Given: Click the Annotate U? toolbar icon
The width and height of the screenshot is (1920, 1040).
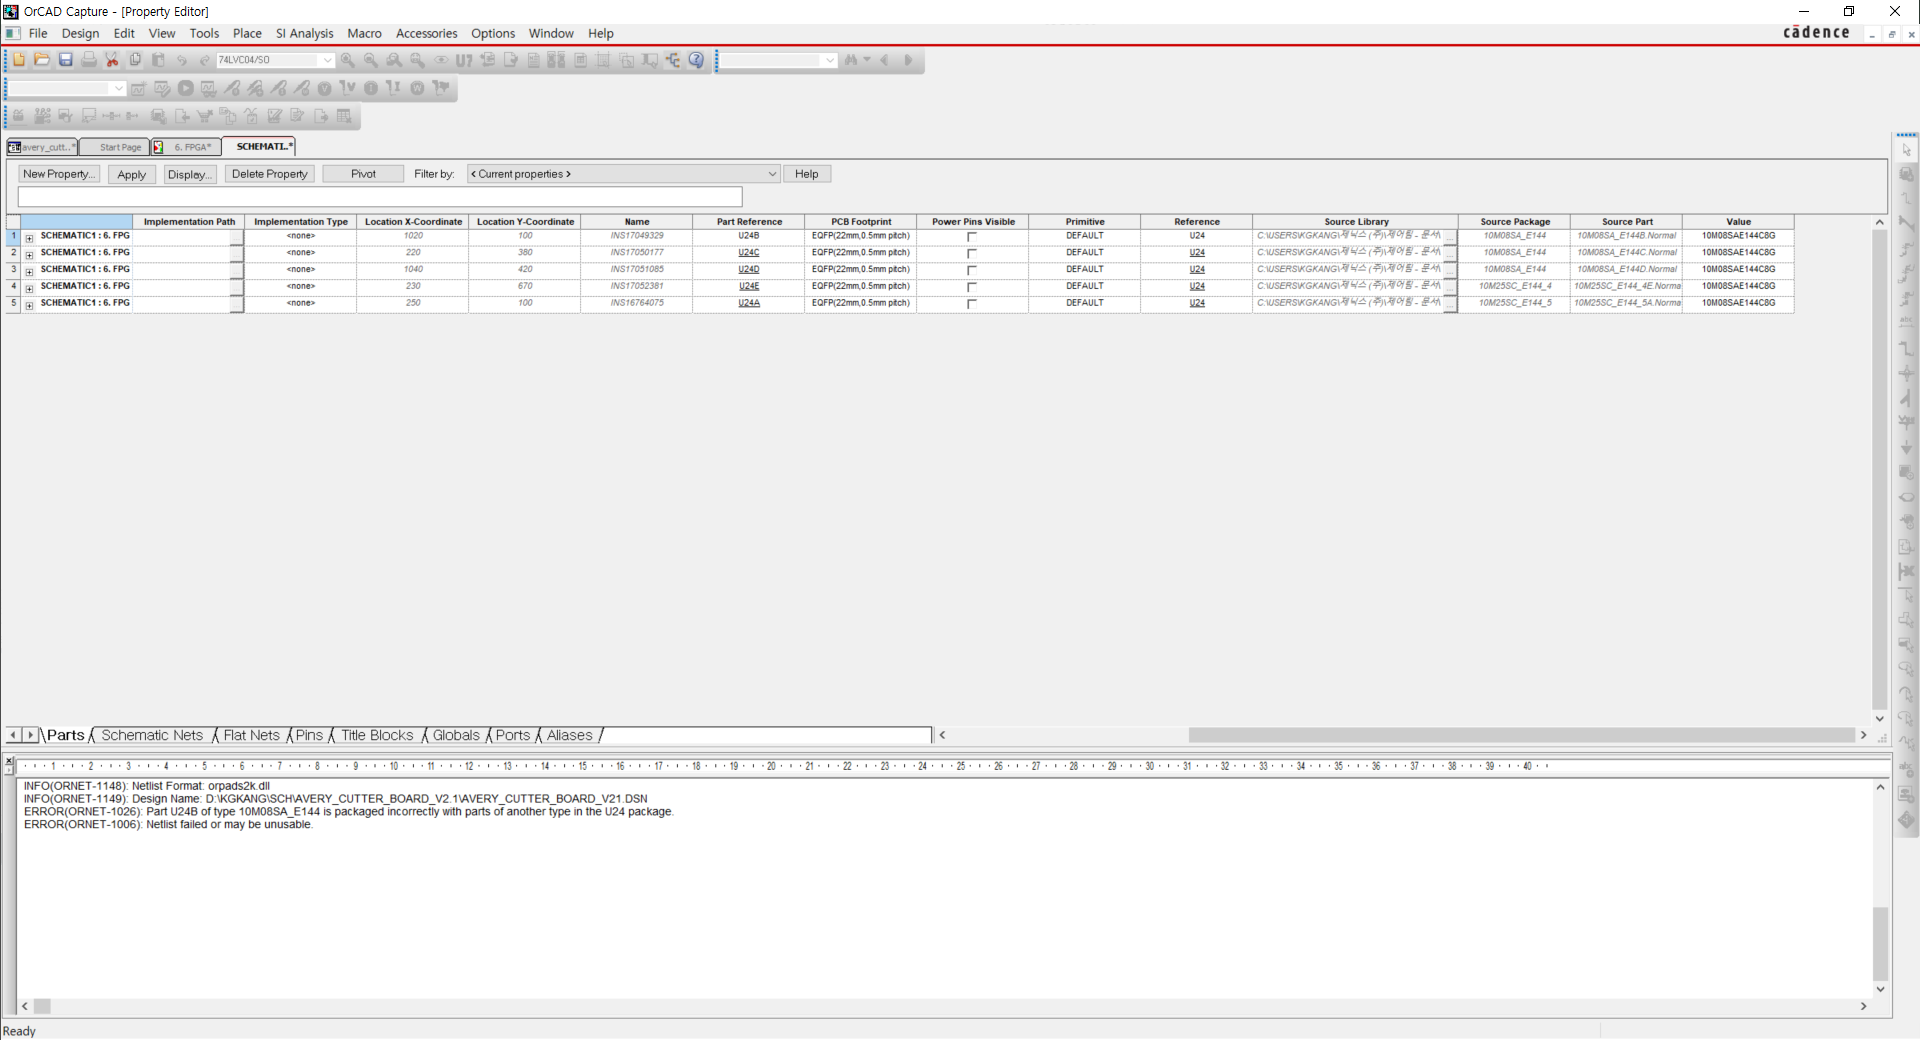Looking at the screenshot, I should 464,60.
